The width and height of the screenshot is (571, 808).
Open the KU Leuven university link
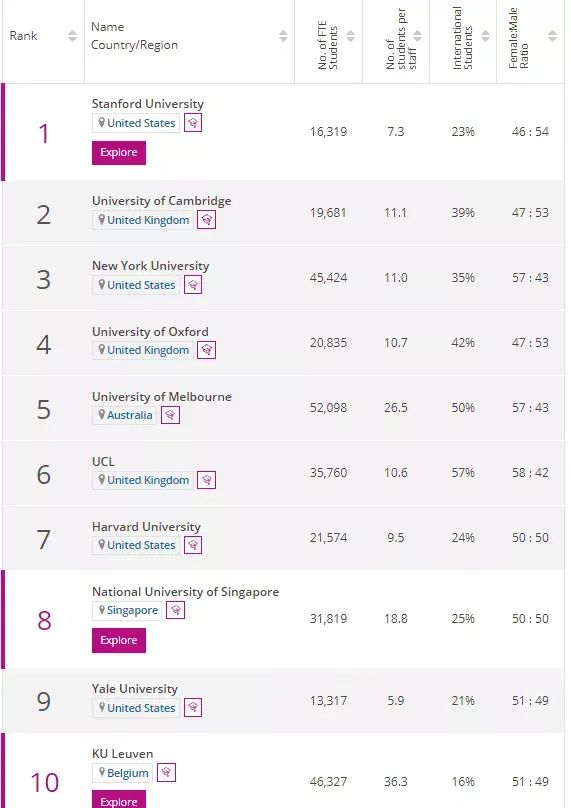123,753
